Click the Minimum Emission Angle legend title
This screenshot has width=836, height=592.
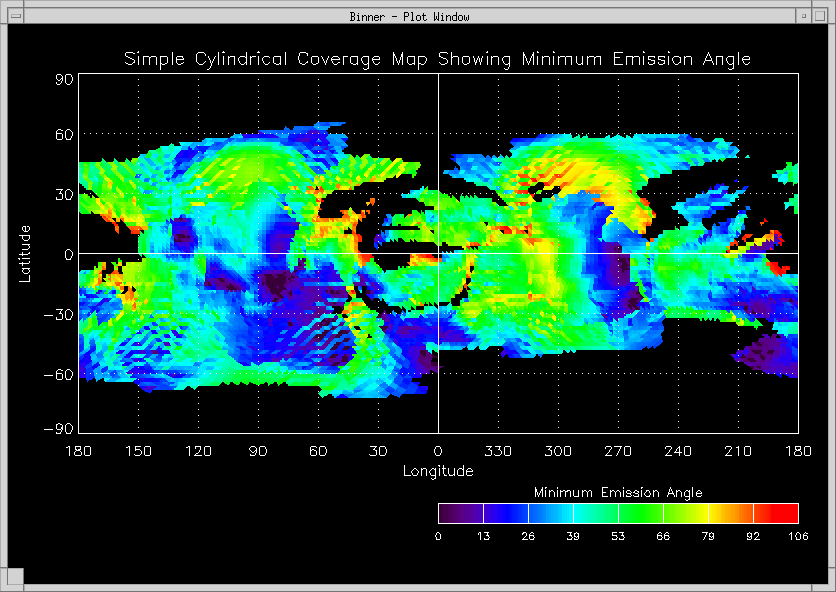click(617, 493)
